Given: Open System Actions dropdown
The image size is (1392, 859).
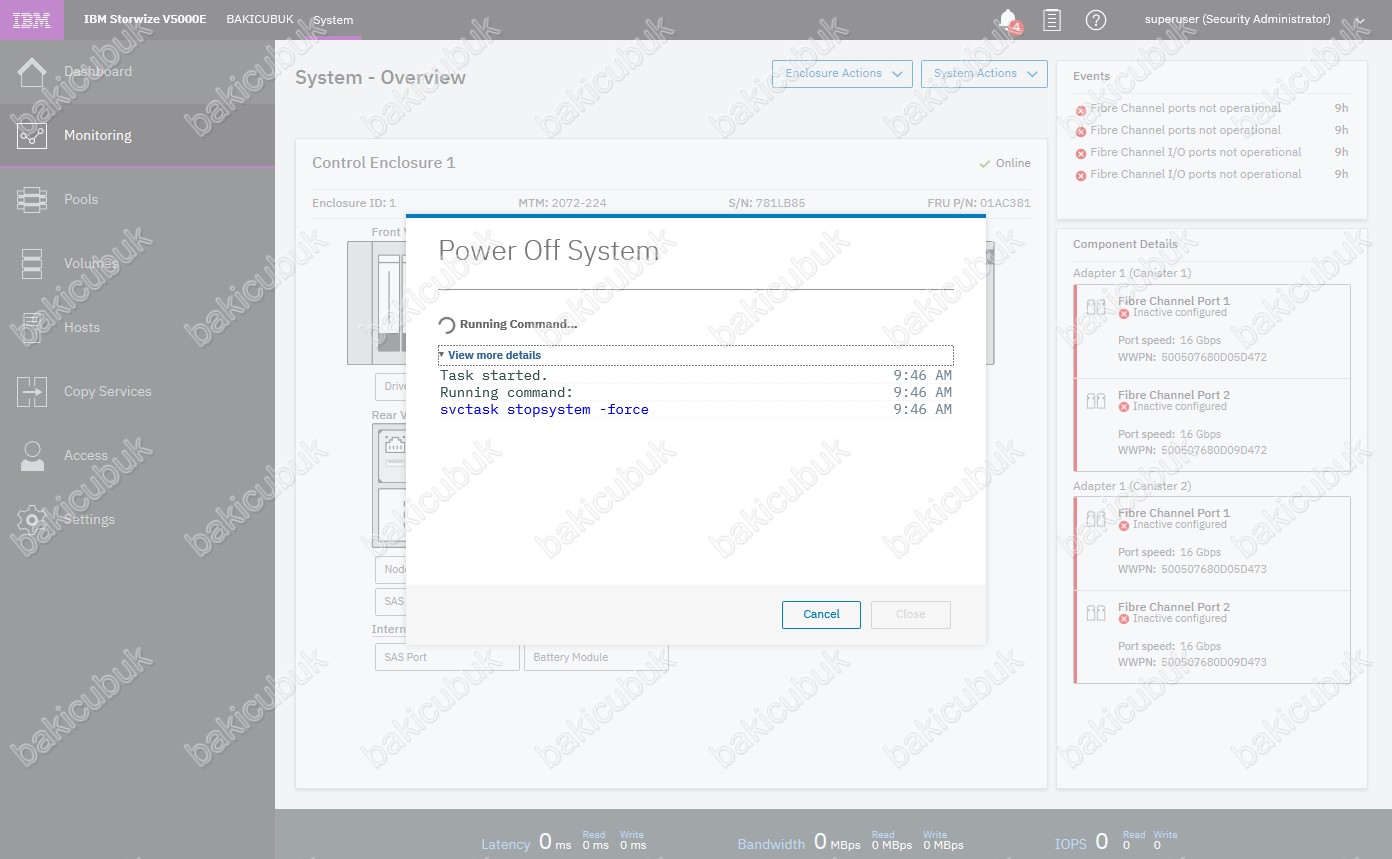Looking at the screenshot, I should click(x=984, y=73).
